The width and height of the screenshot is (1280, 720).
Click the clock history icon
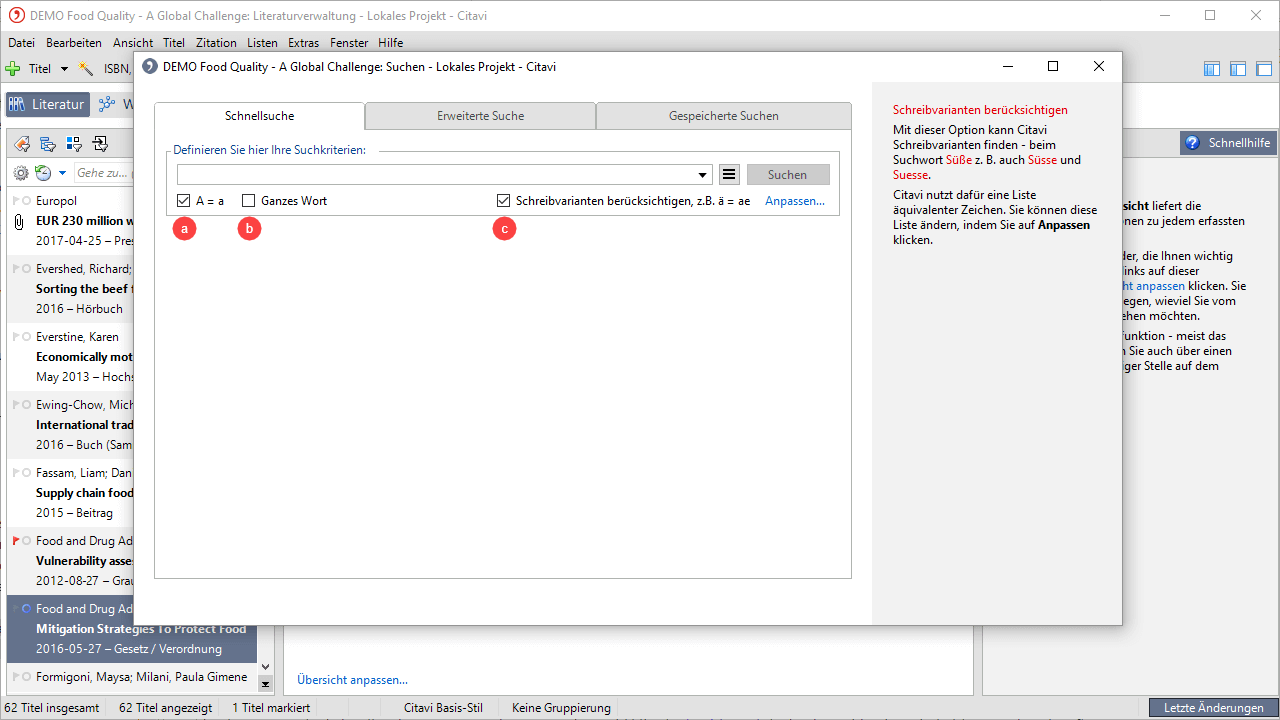tap(43, 173)
